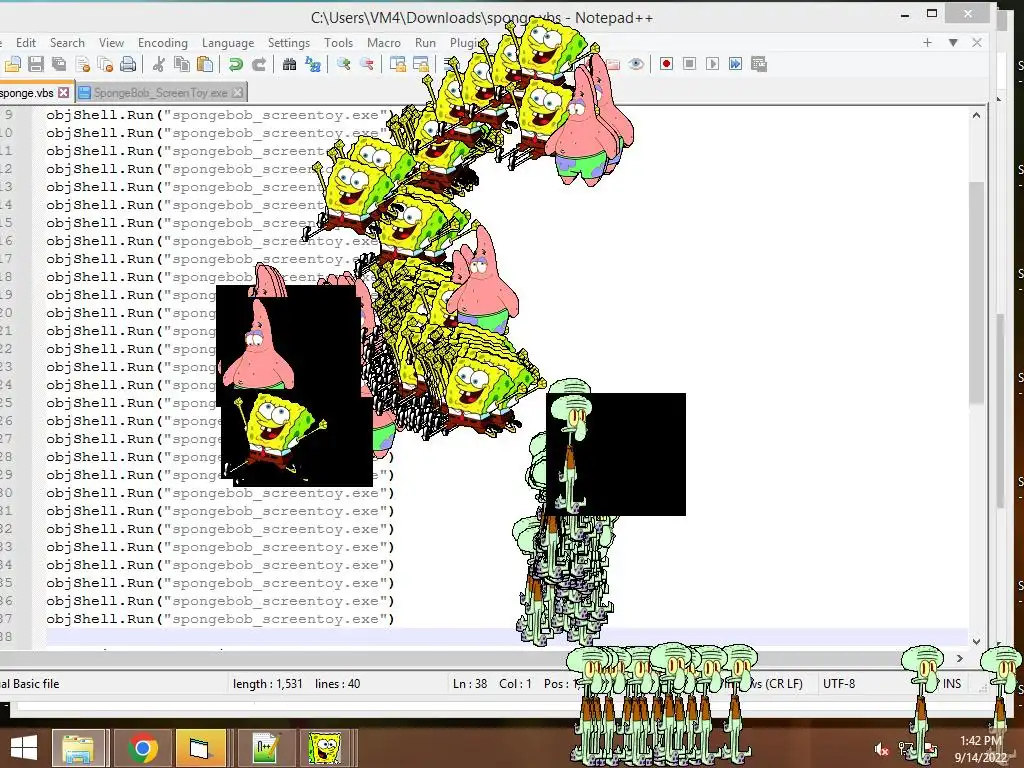Image resolution: width=1024 pixels, height=768 pixels.
Task: Close the SpongeBob_ScreenToy.exe tab with its X
Action: click(238, 93)
